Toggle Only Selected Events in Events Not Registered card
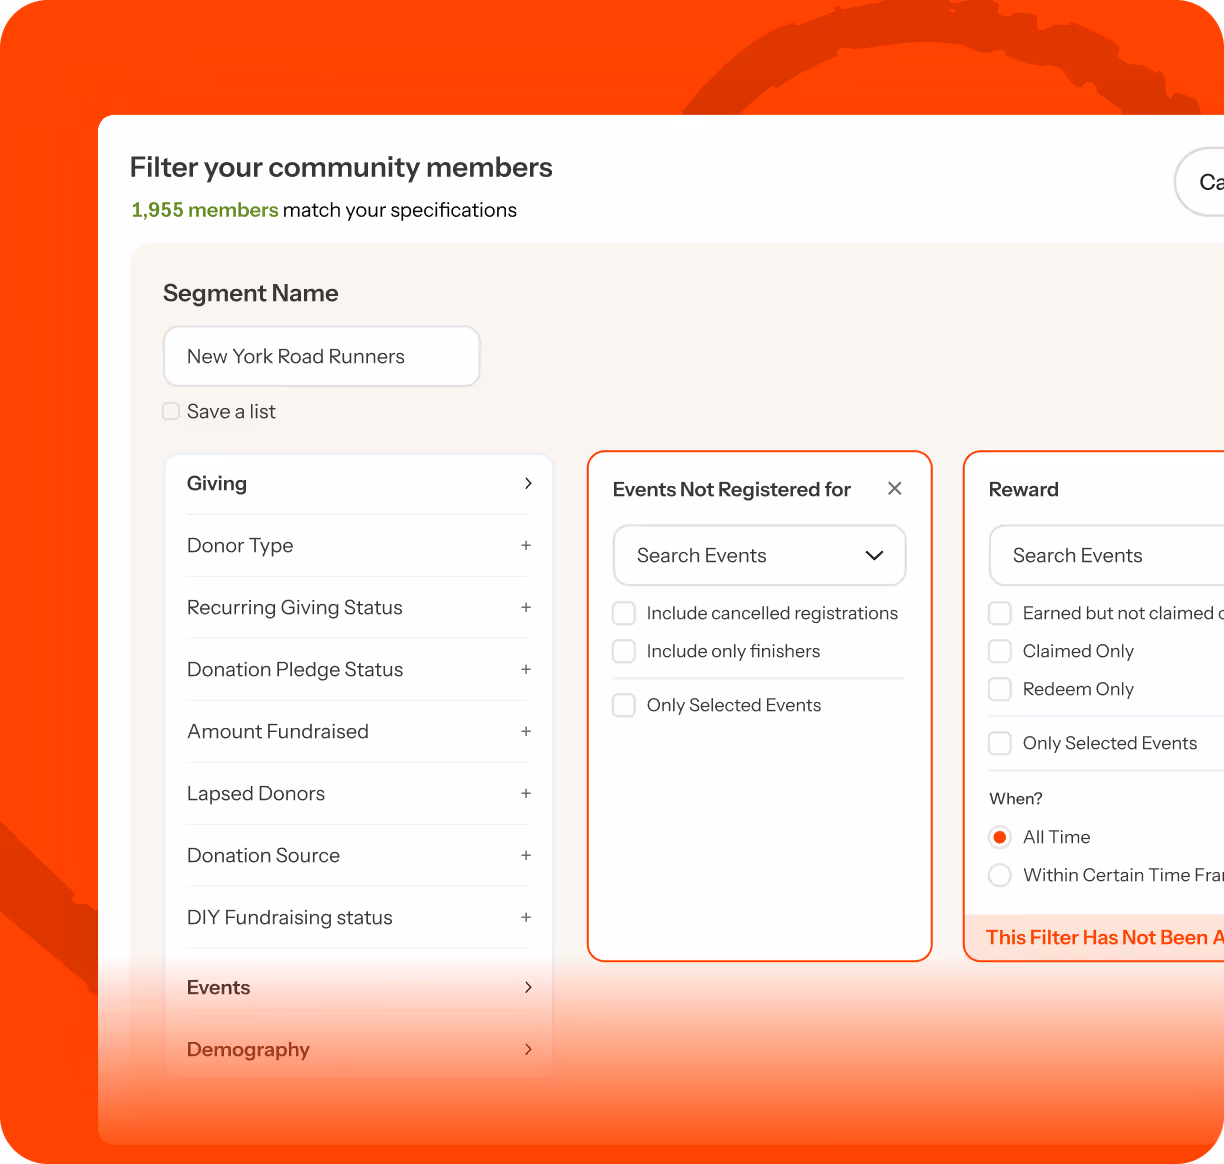Viewport: 1224px width, 1164px height. point(624,705)
